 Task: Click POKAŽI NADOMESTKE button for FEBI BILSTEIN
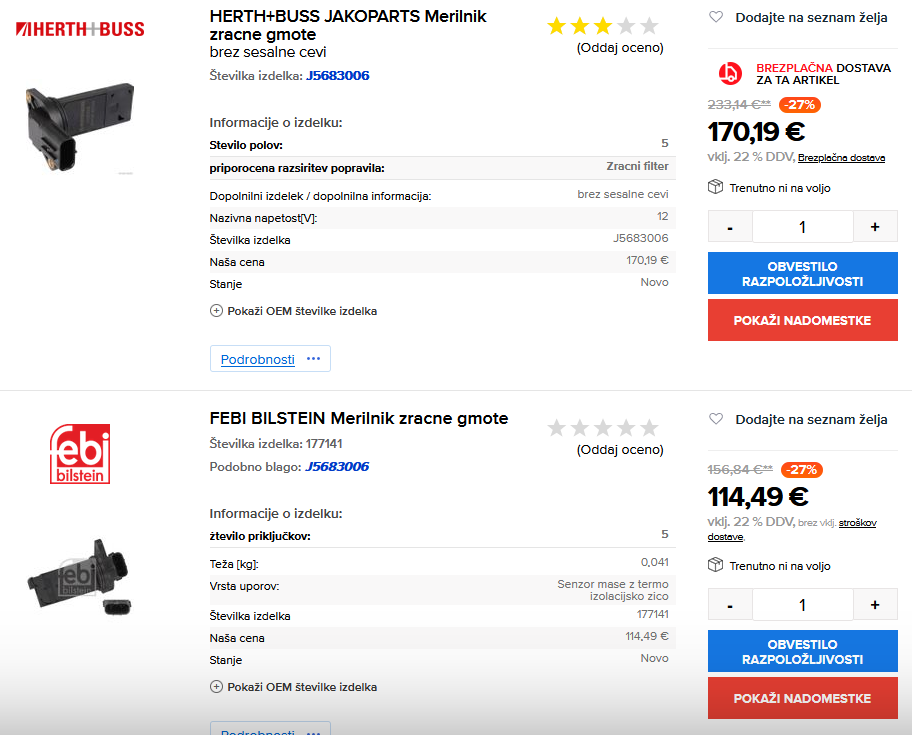click(x=803, y=698)
